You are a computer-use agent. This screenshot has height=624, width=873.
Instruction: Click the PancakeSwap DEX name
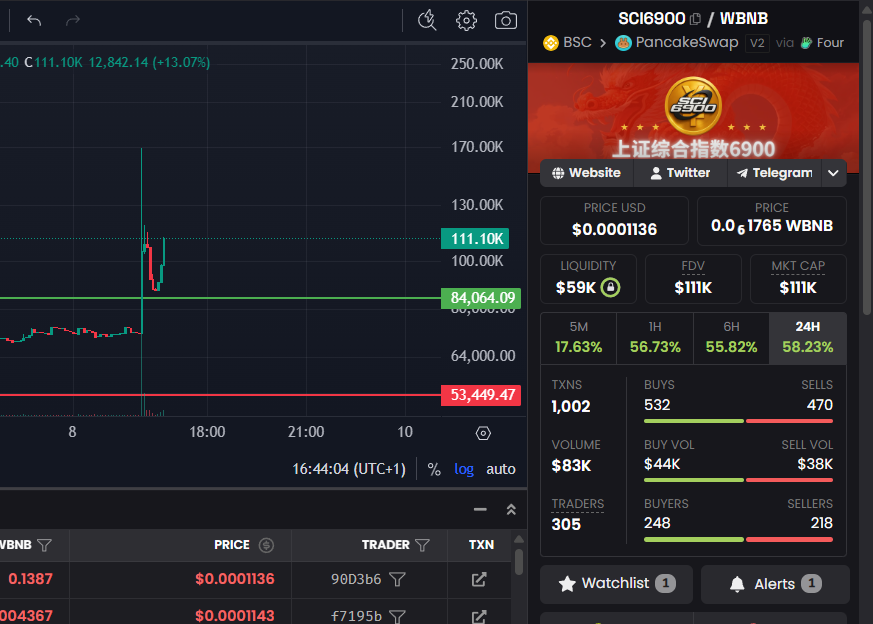pos(686,43)
